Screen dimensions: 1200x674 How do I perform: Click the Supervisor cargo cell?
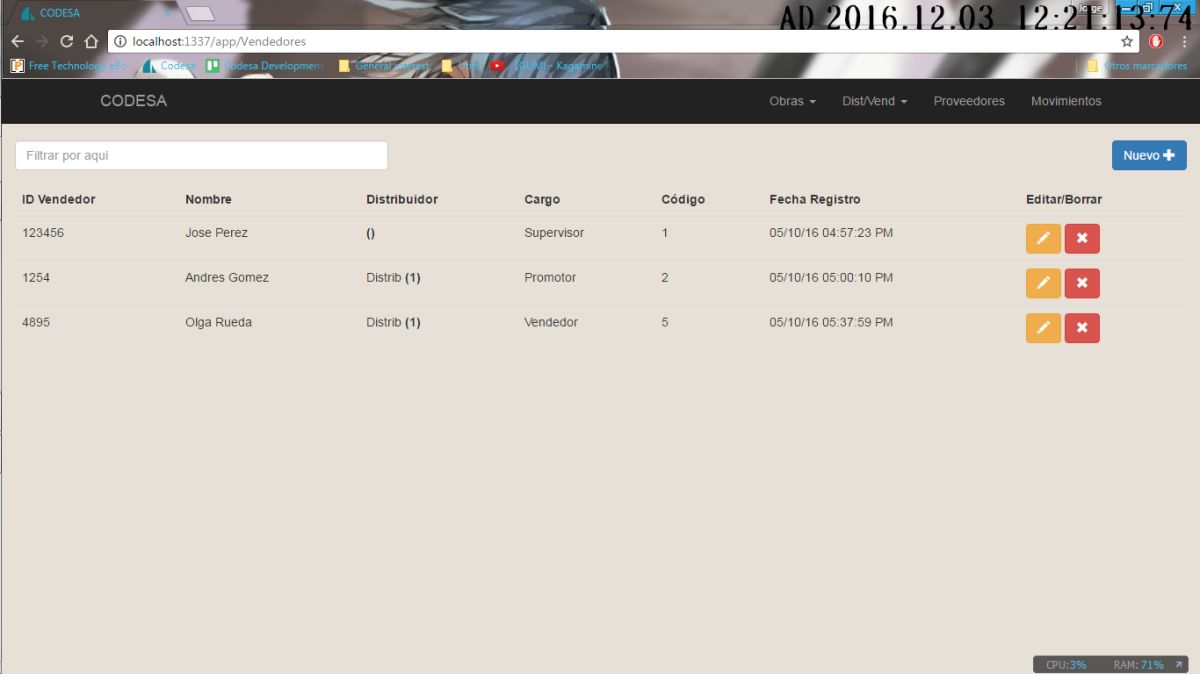pyautogui.click(x=554, y=232)
